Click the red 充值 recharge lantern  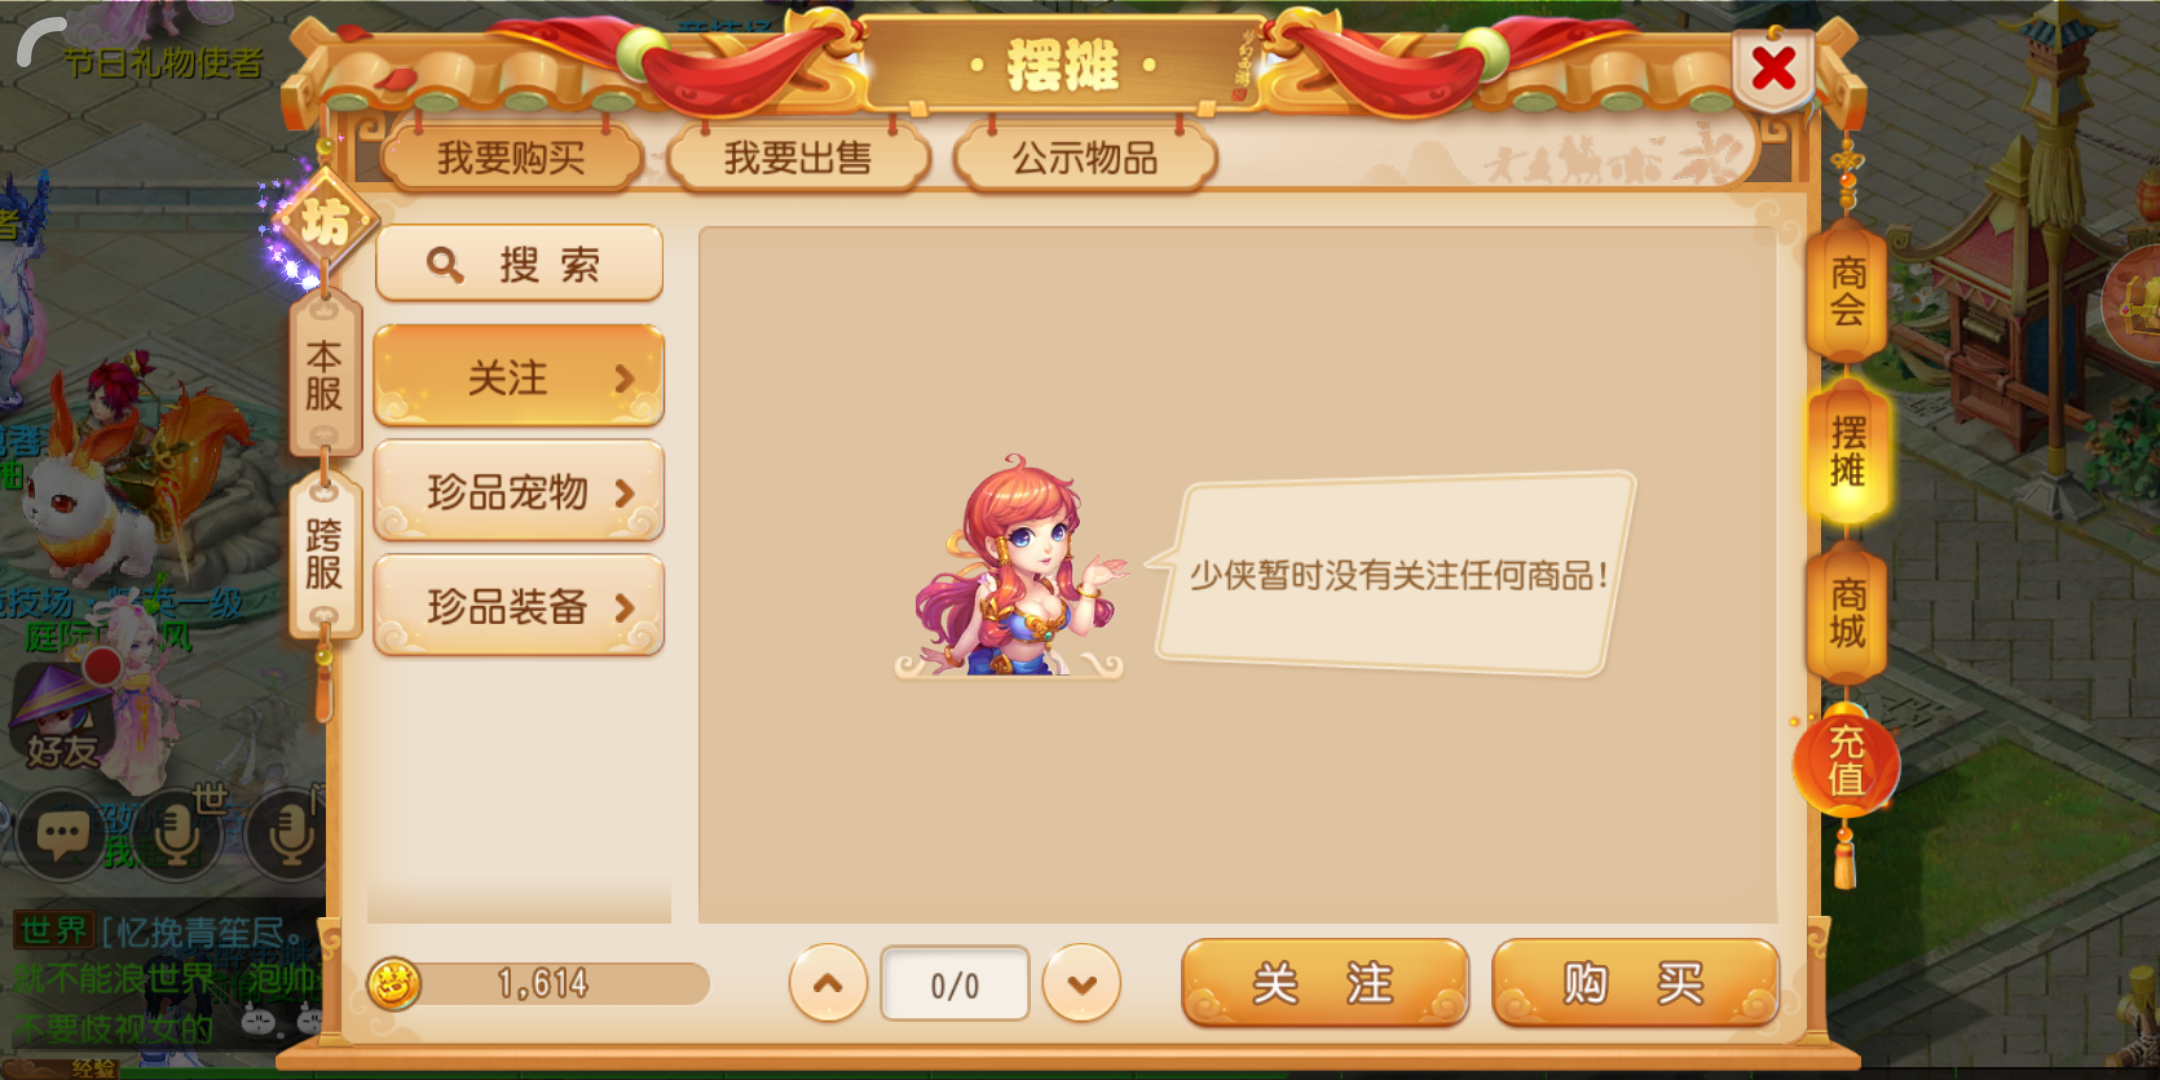click(x=1846, y=761)
